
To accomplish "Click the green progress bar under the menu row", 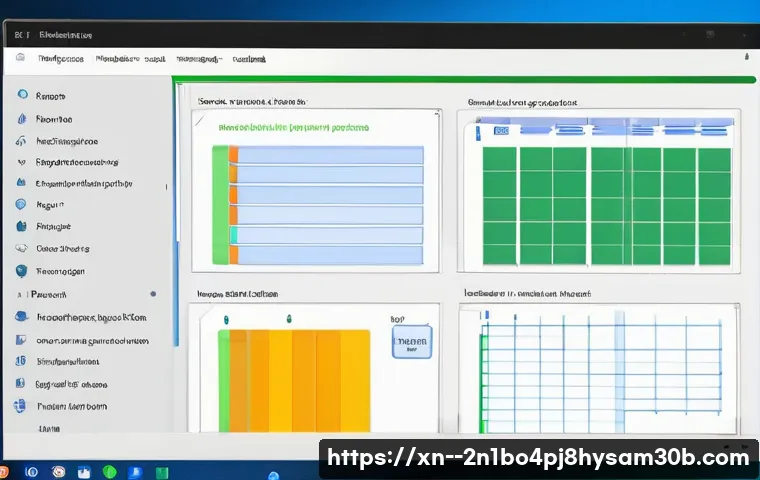I will click(460, 78).
